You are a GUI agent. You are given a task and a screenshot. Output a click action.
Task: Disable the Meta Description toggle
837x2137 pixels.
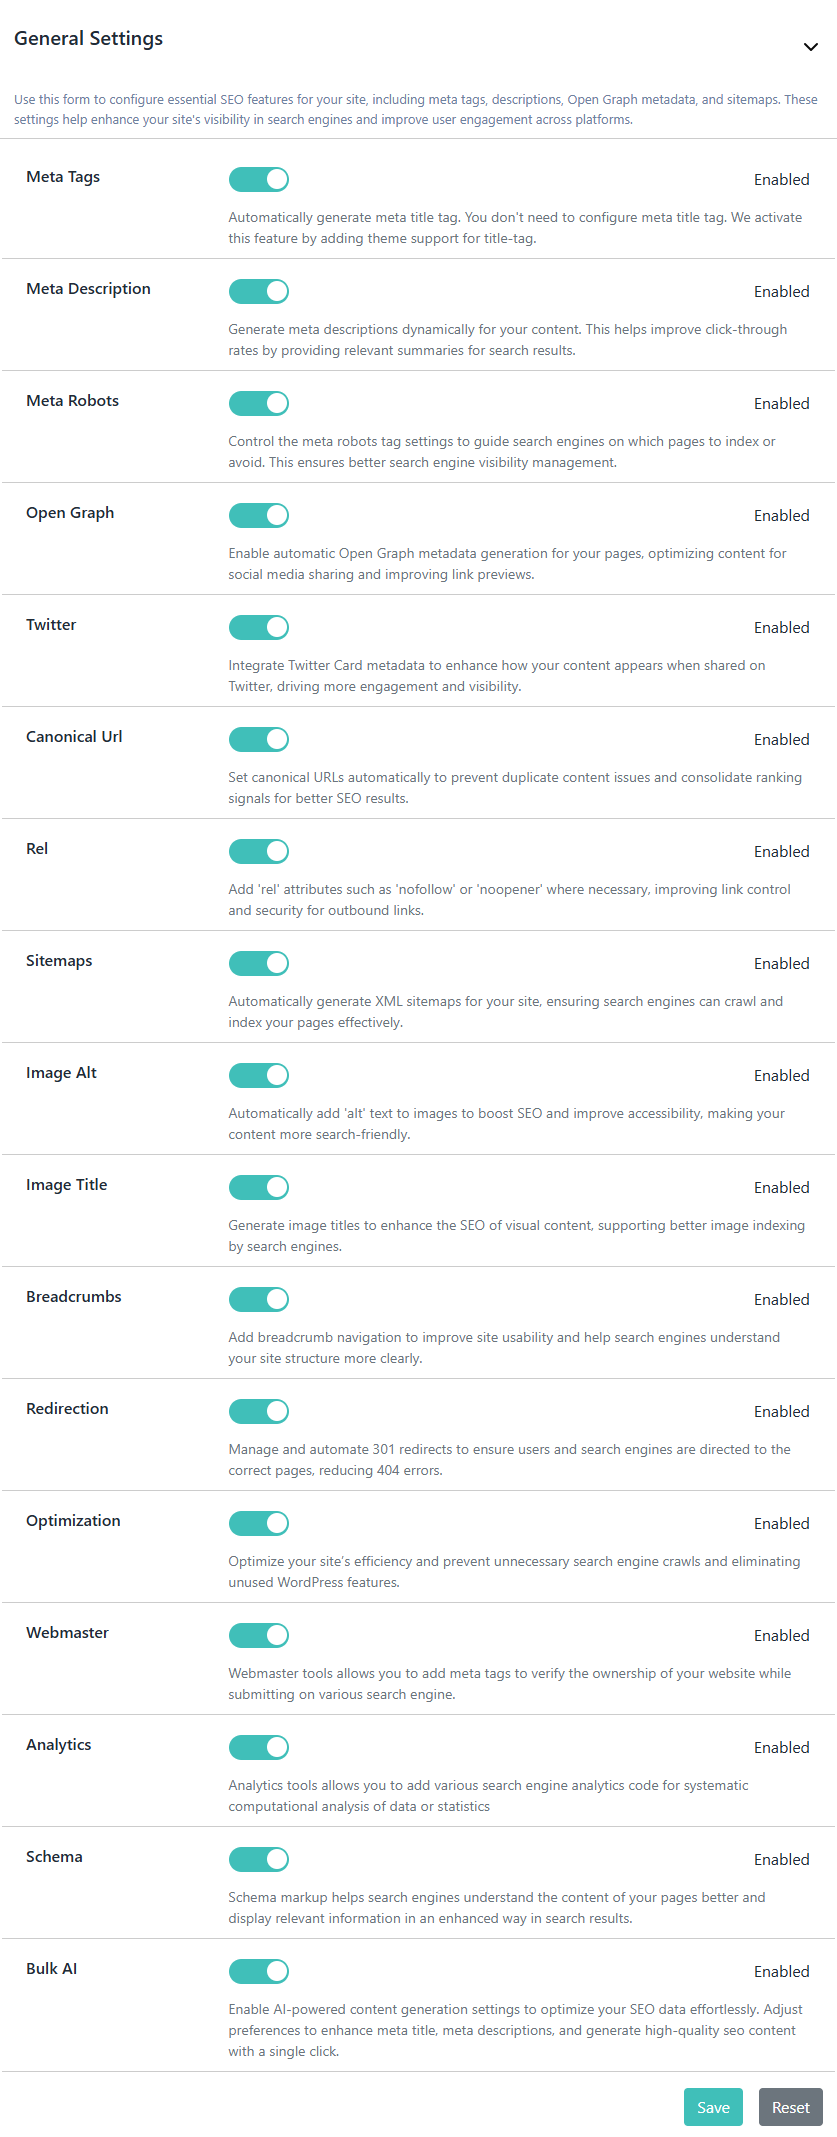[x=259, y=291]
